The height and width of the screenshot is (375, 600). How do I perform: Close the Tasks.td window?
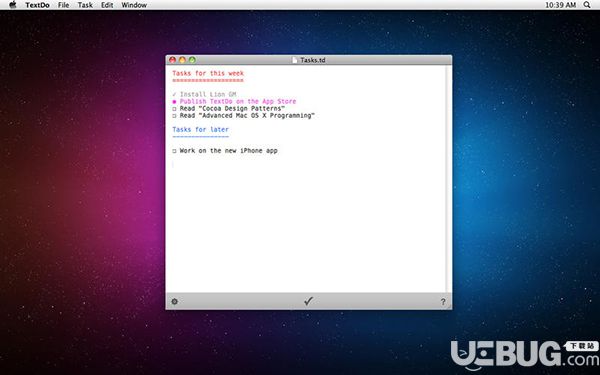(173, 60)
